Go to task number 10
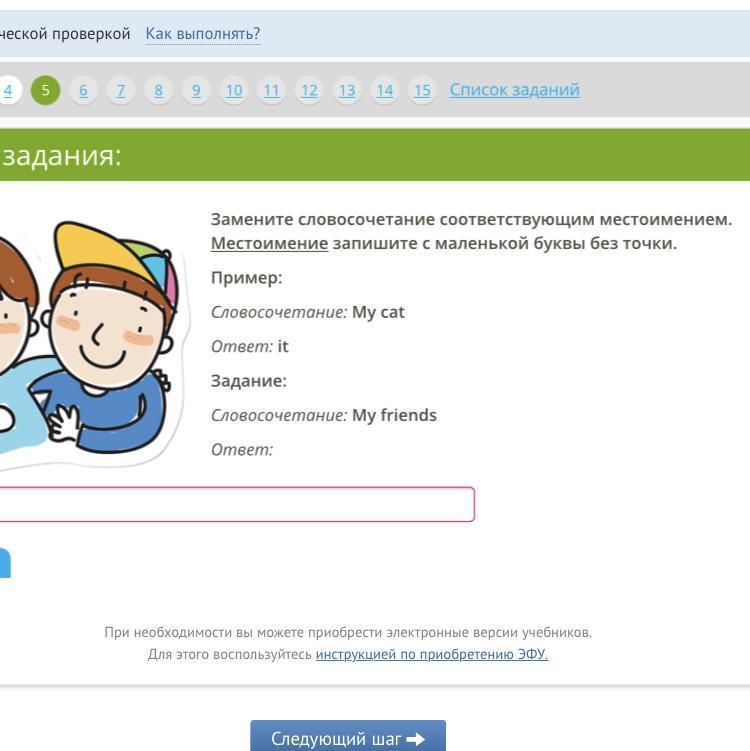This screenshot has width=750, height=751. point(234,90)
